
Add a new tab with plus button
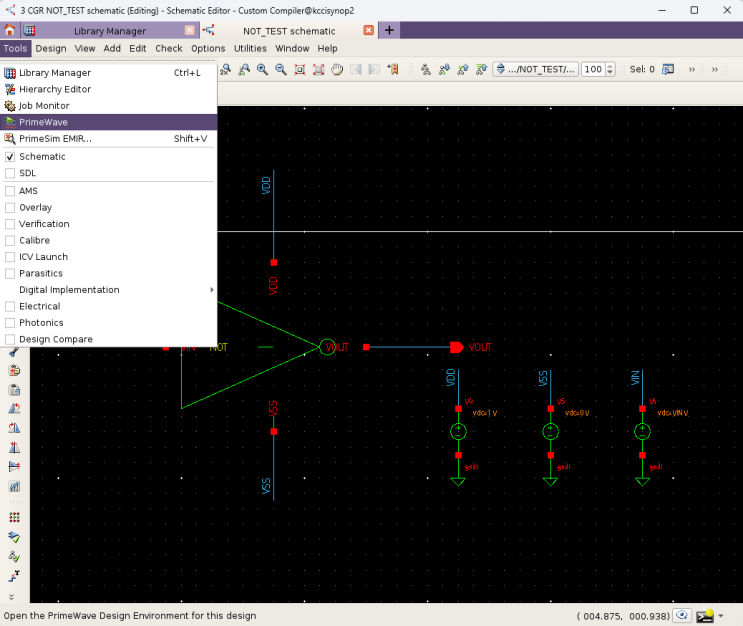(389, 30)
